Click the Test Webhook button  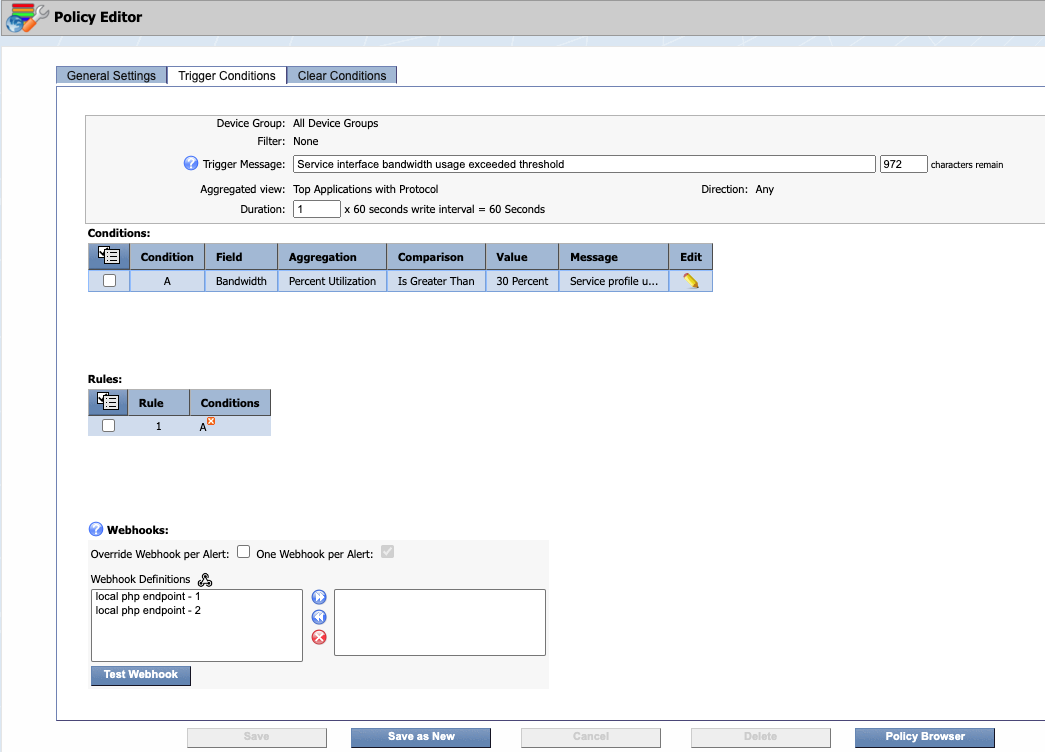click(x=141, y=675)
